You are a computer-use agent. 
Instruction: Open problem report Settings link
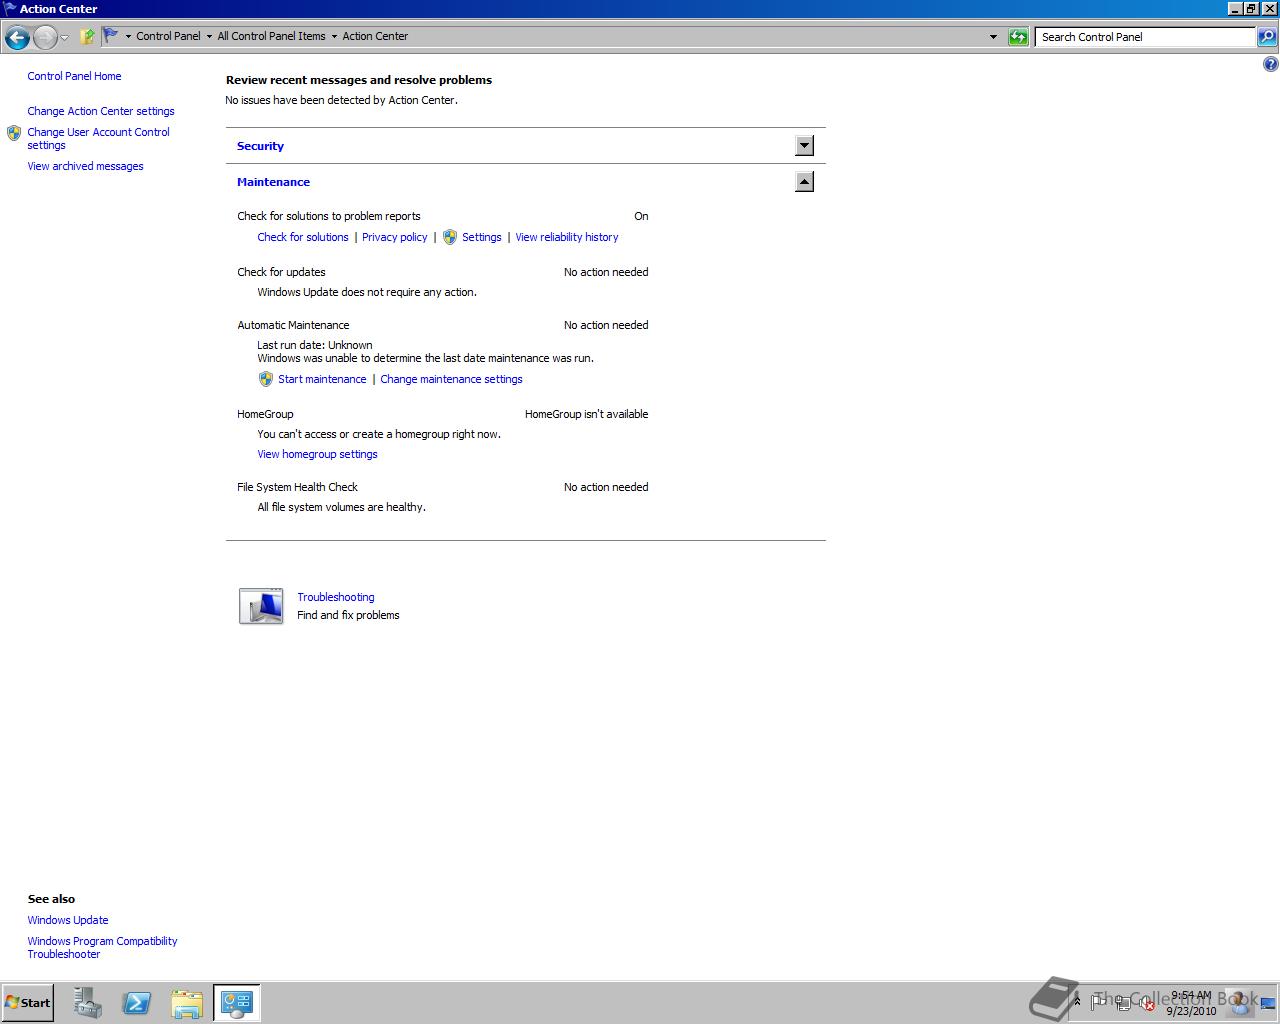(481, 237)
